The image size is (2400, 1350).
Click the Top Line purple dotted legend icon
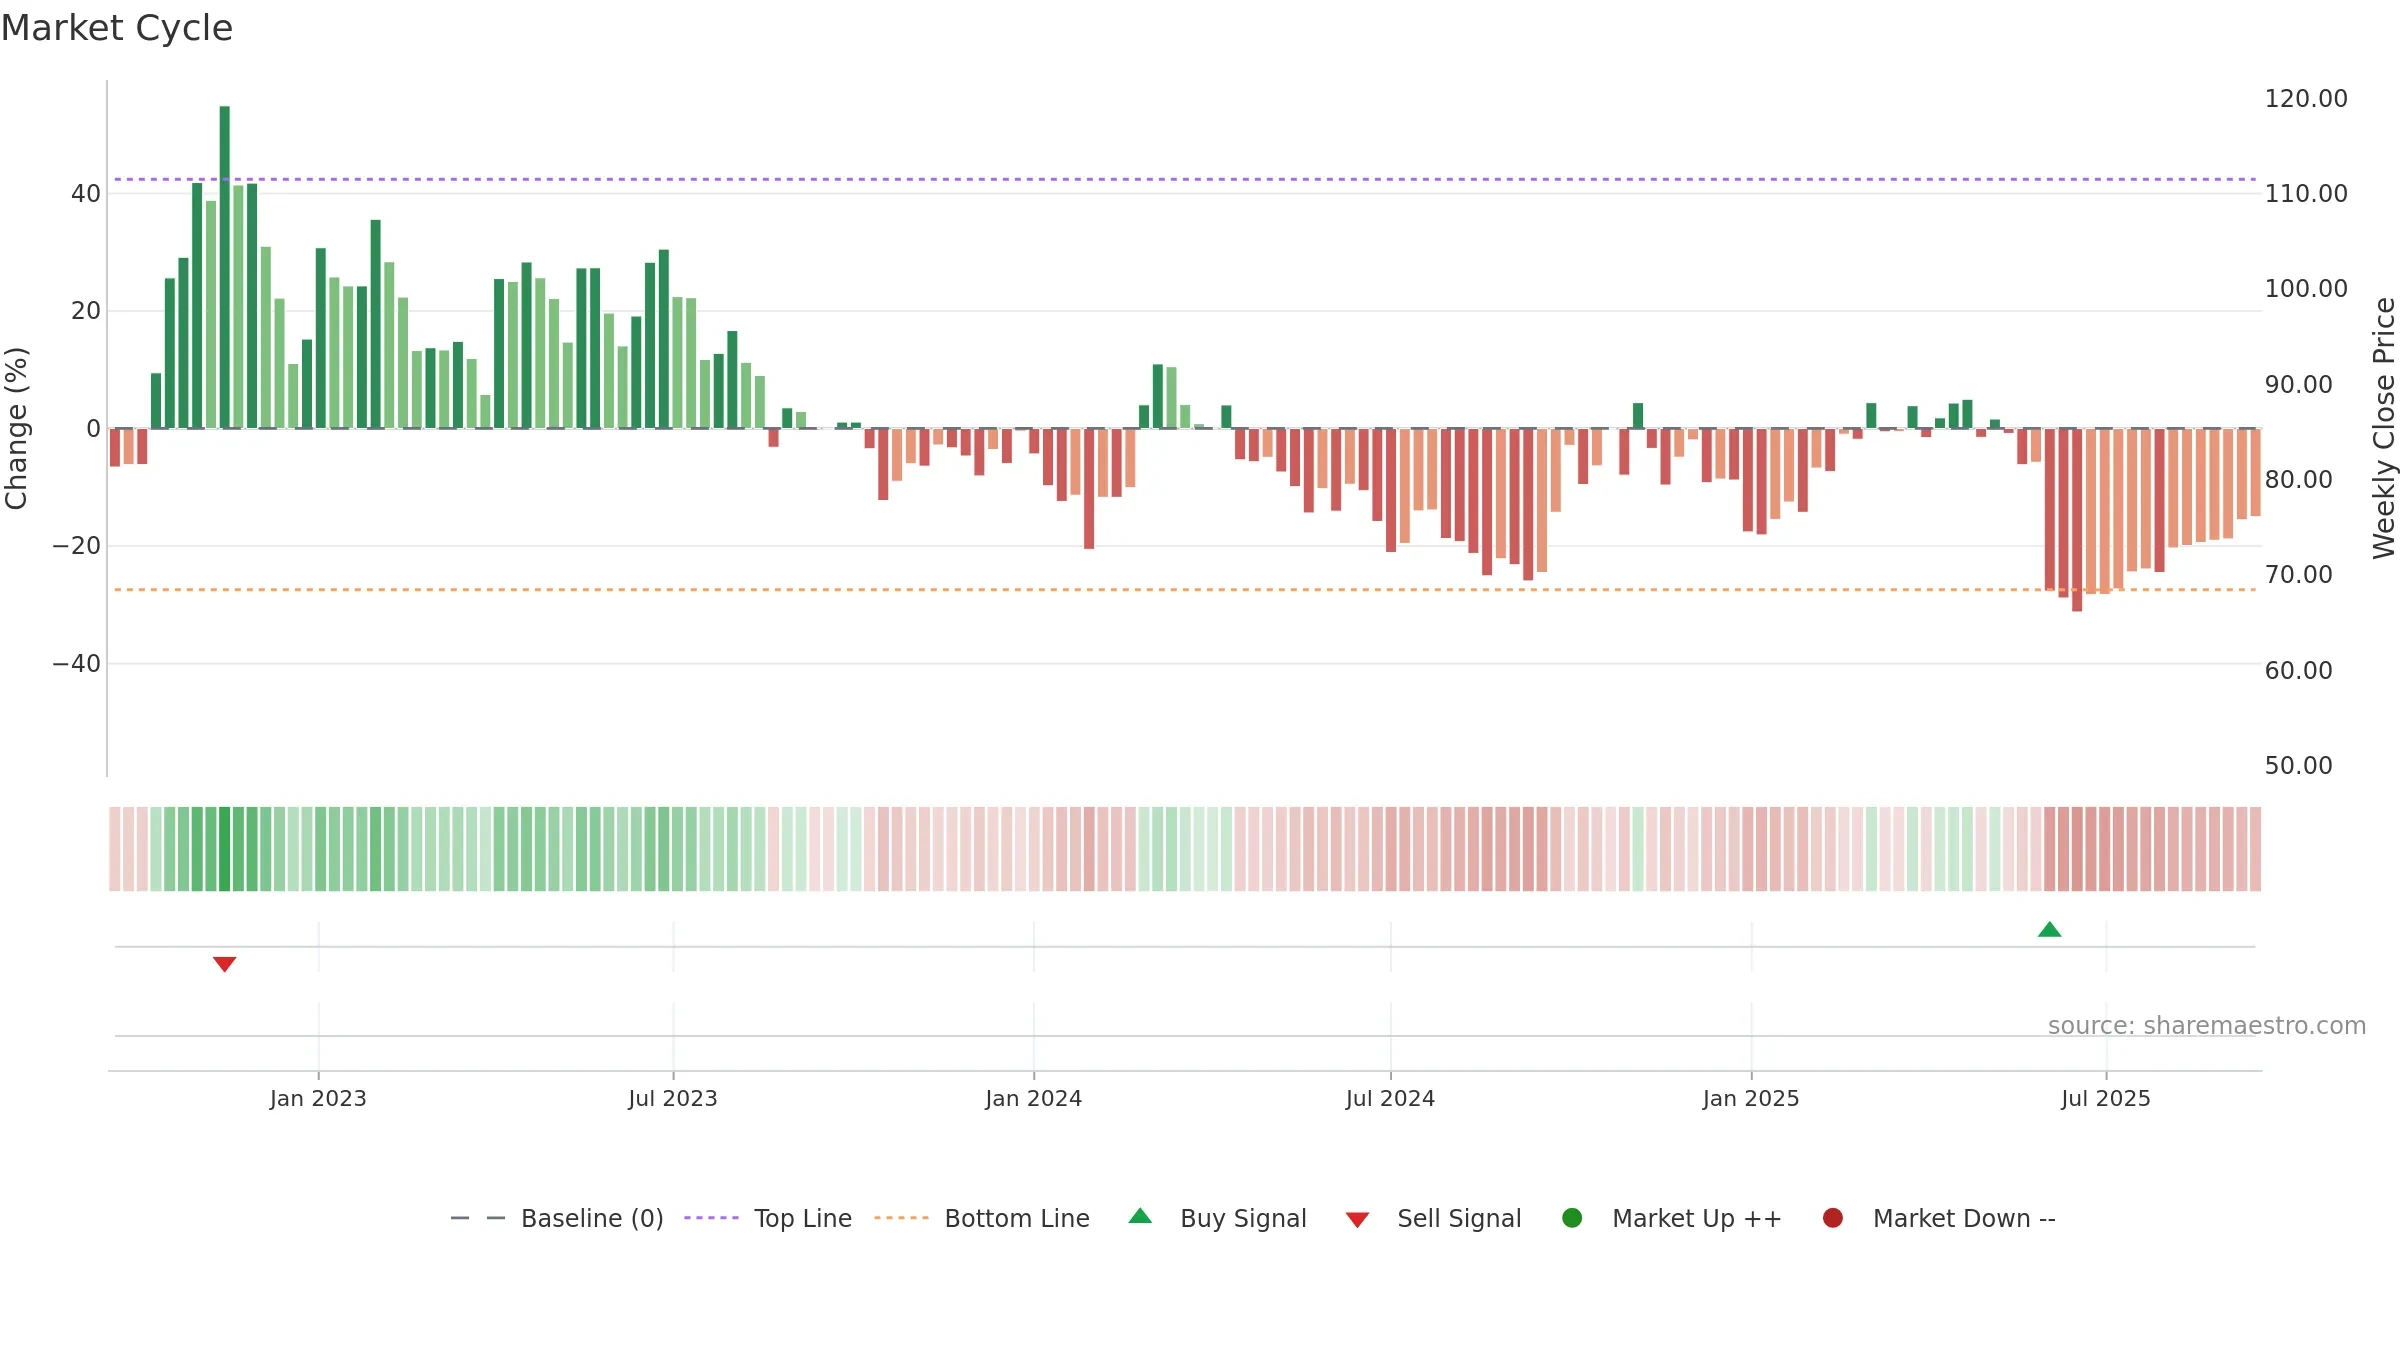click(x=711, y=1218)
